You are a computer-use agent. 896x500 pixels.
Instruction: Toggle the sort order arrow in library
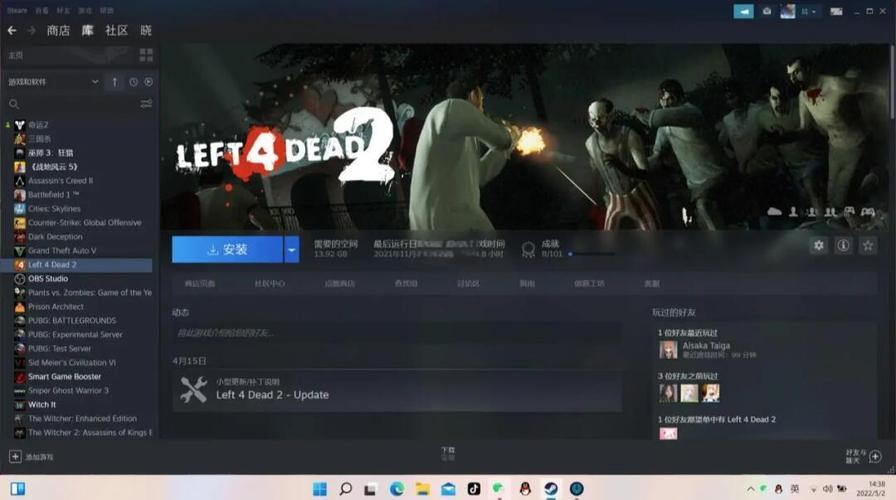(x=115, y=82)
